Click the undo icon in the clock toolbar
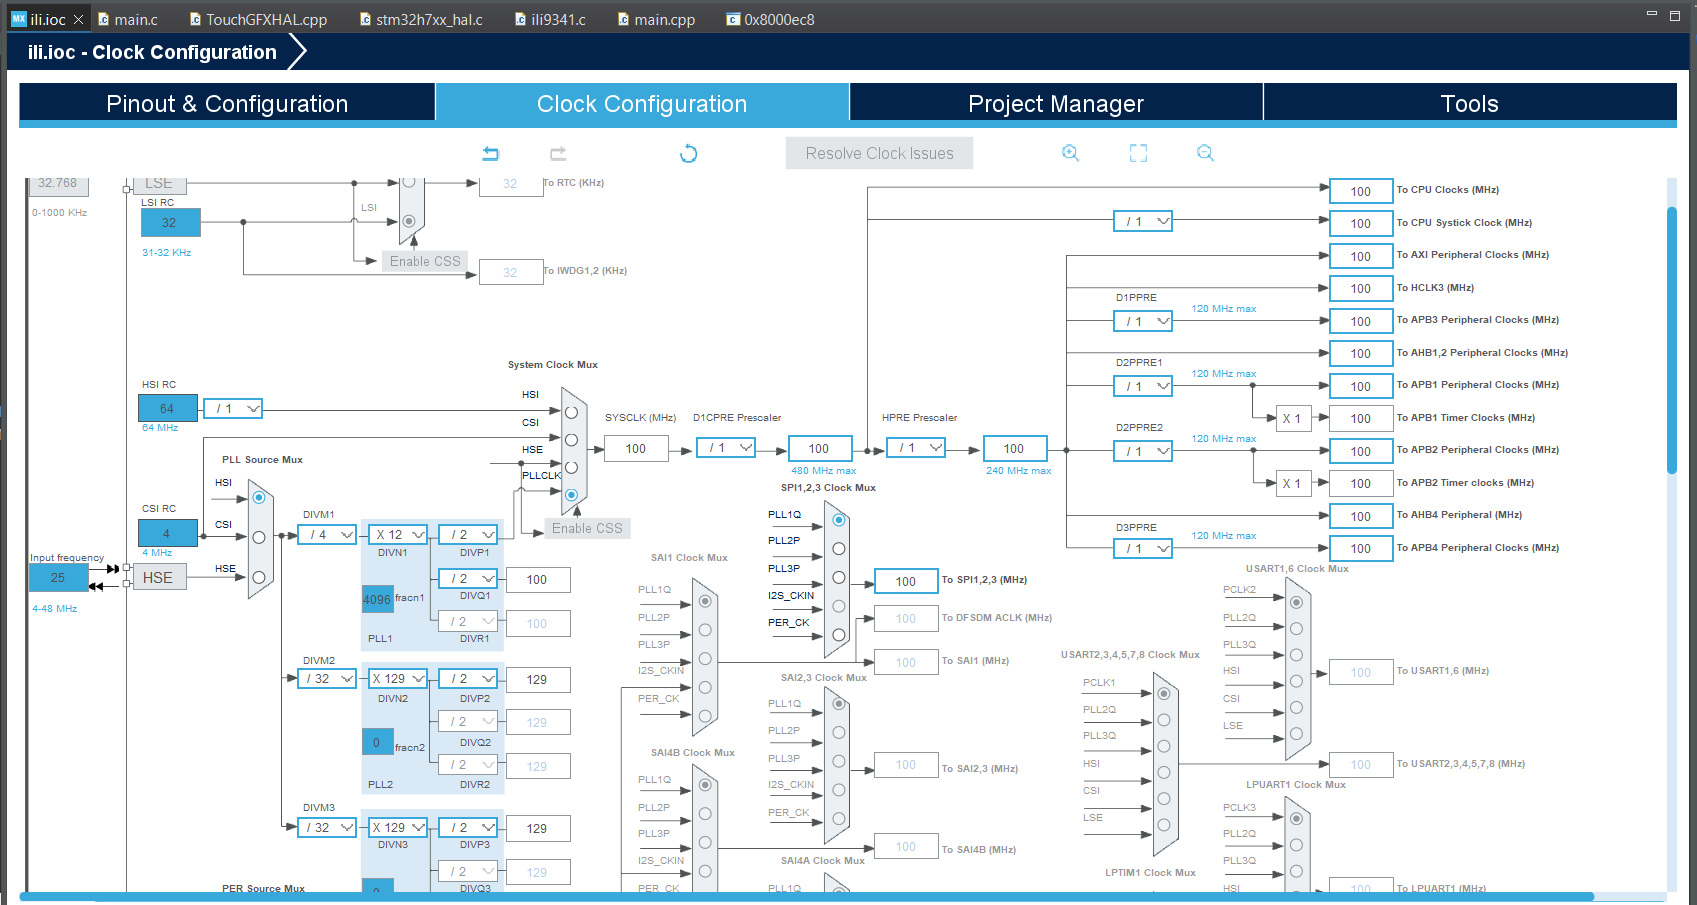Viewport: 1697px width, 905px height. 490,153
